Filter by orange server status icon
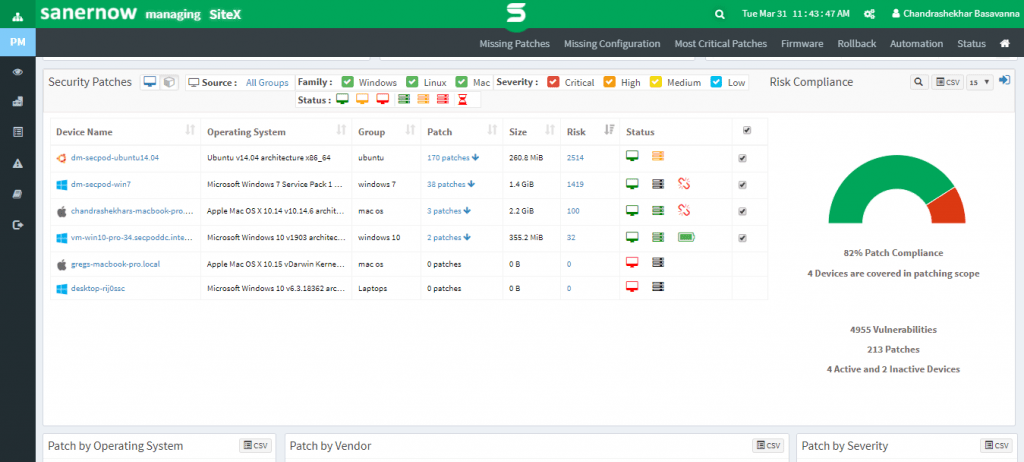Screen dimensions: 1024x462 pyautogui.click(x=423, y=99)
